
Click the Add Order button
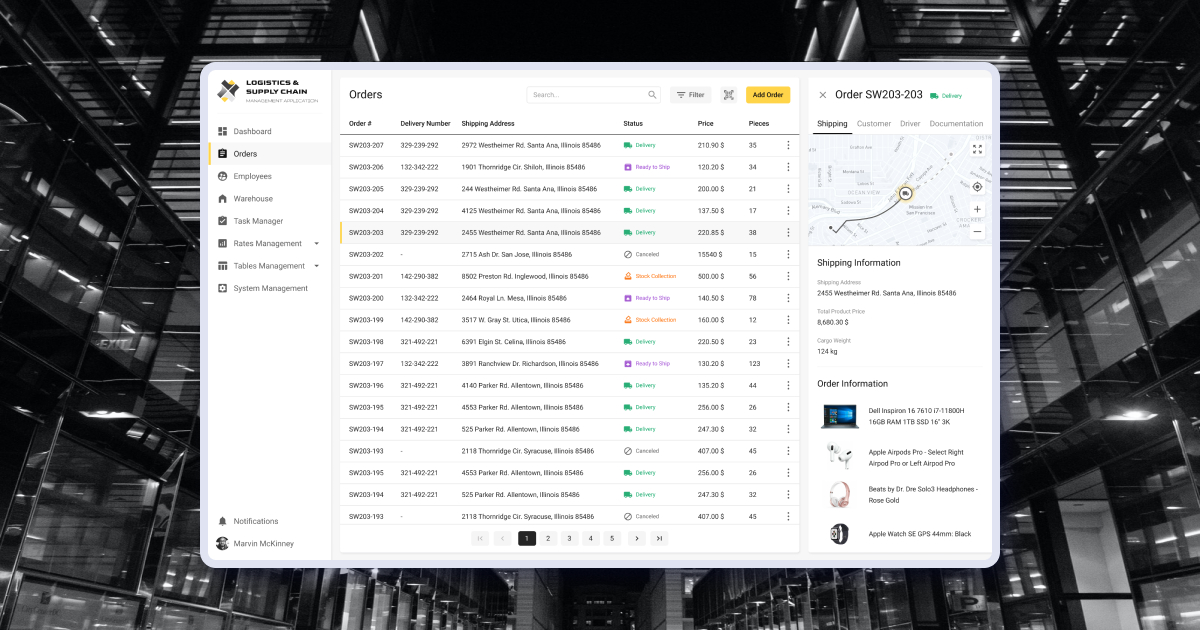(767, 94)
